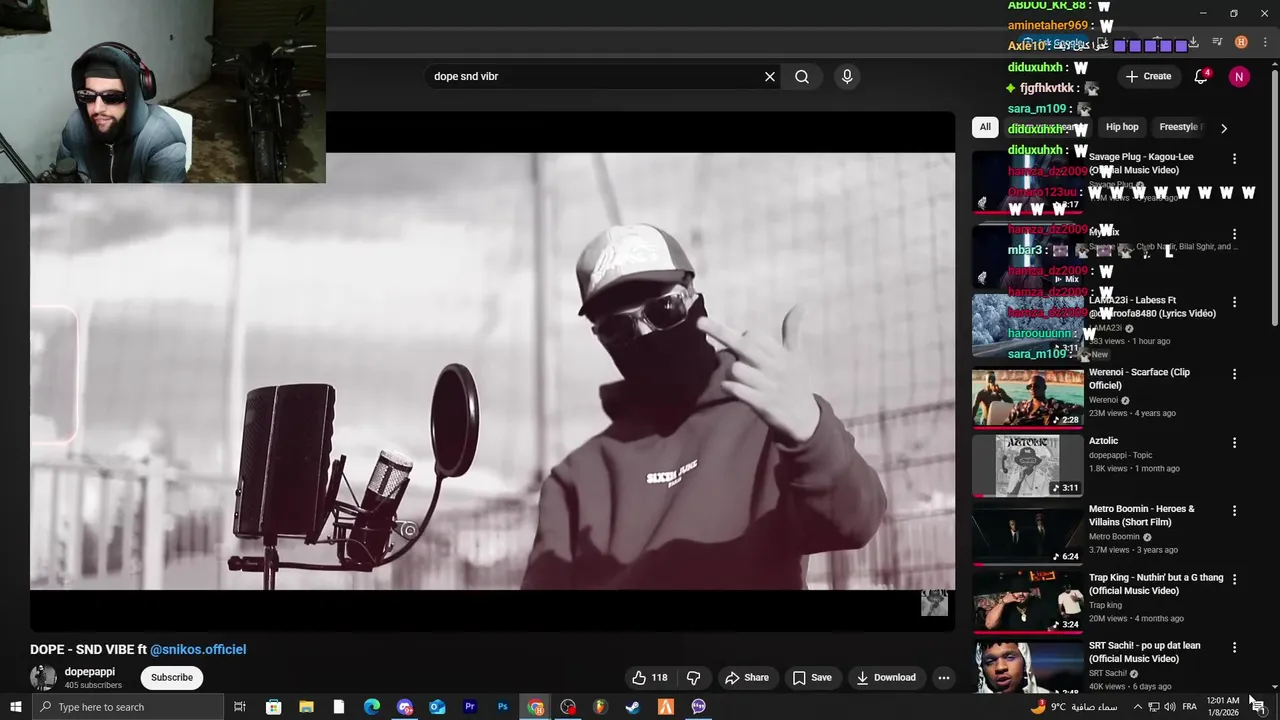
Task: Clear the YouTube search box with X
Action: coord(770,77)
